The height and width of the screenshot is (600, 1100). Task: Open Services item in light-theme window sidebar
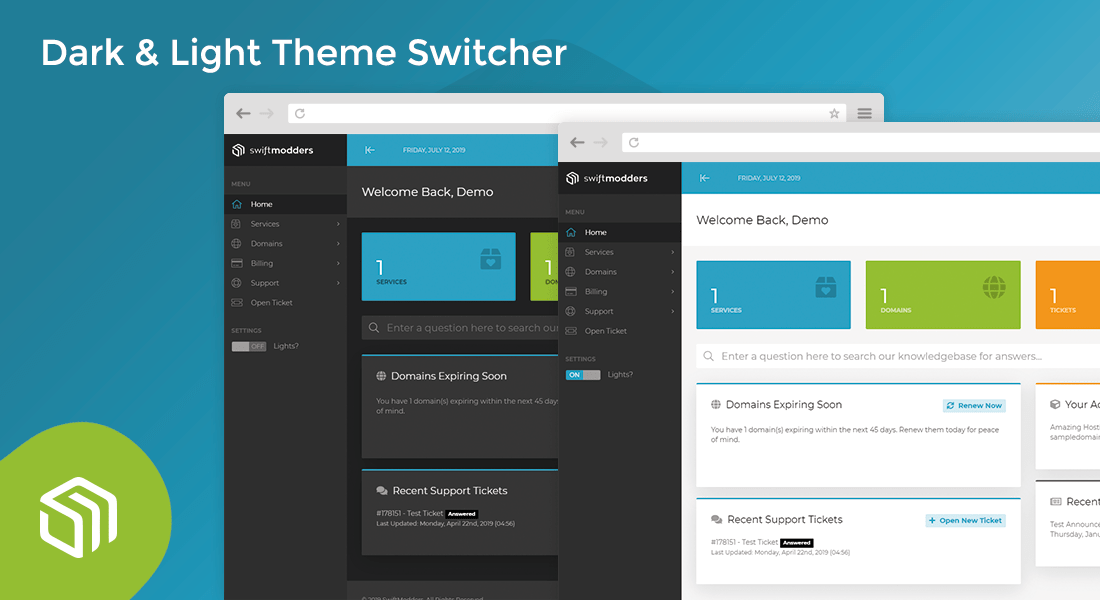tap(619, 252)
